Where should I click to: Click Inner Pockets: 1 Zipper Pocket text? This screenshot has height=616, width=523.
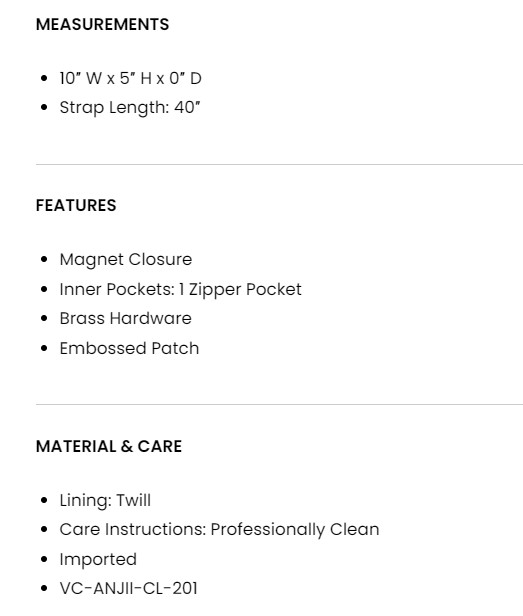(x=180, y=290)
